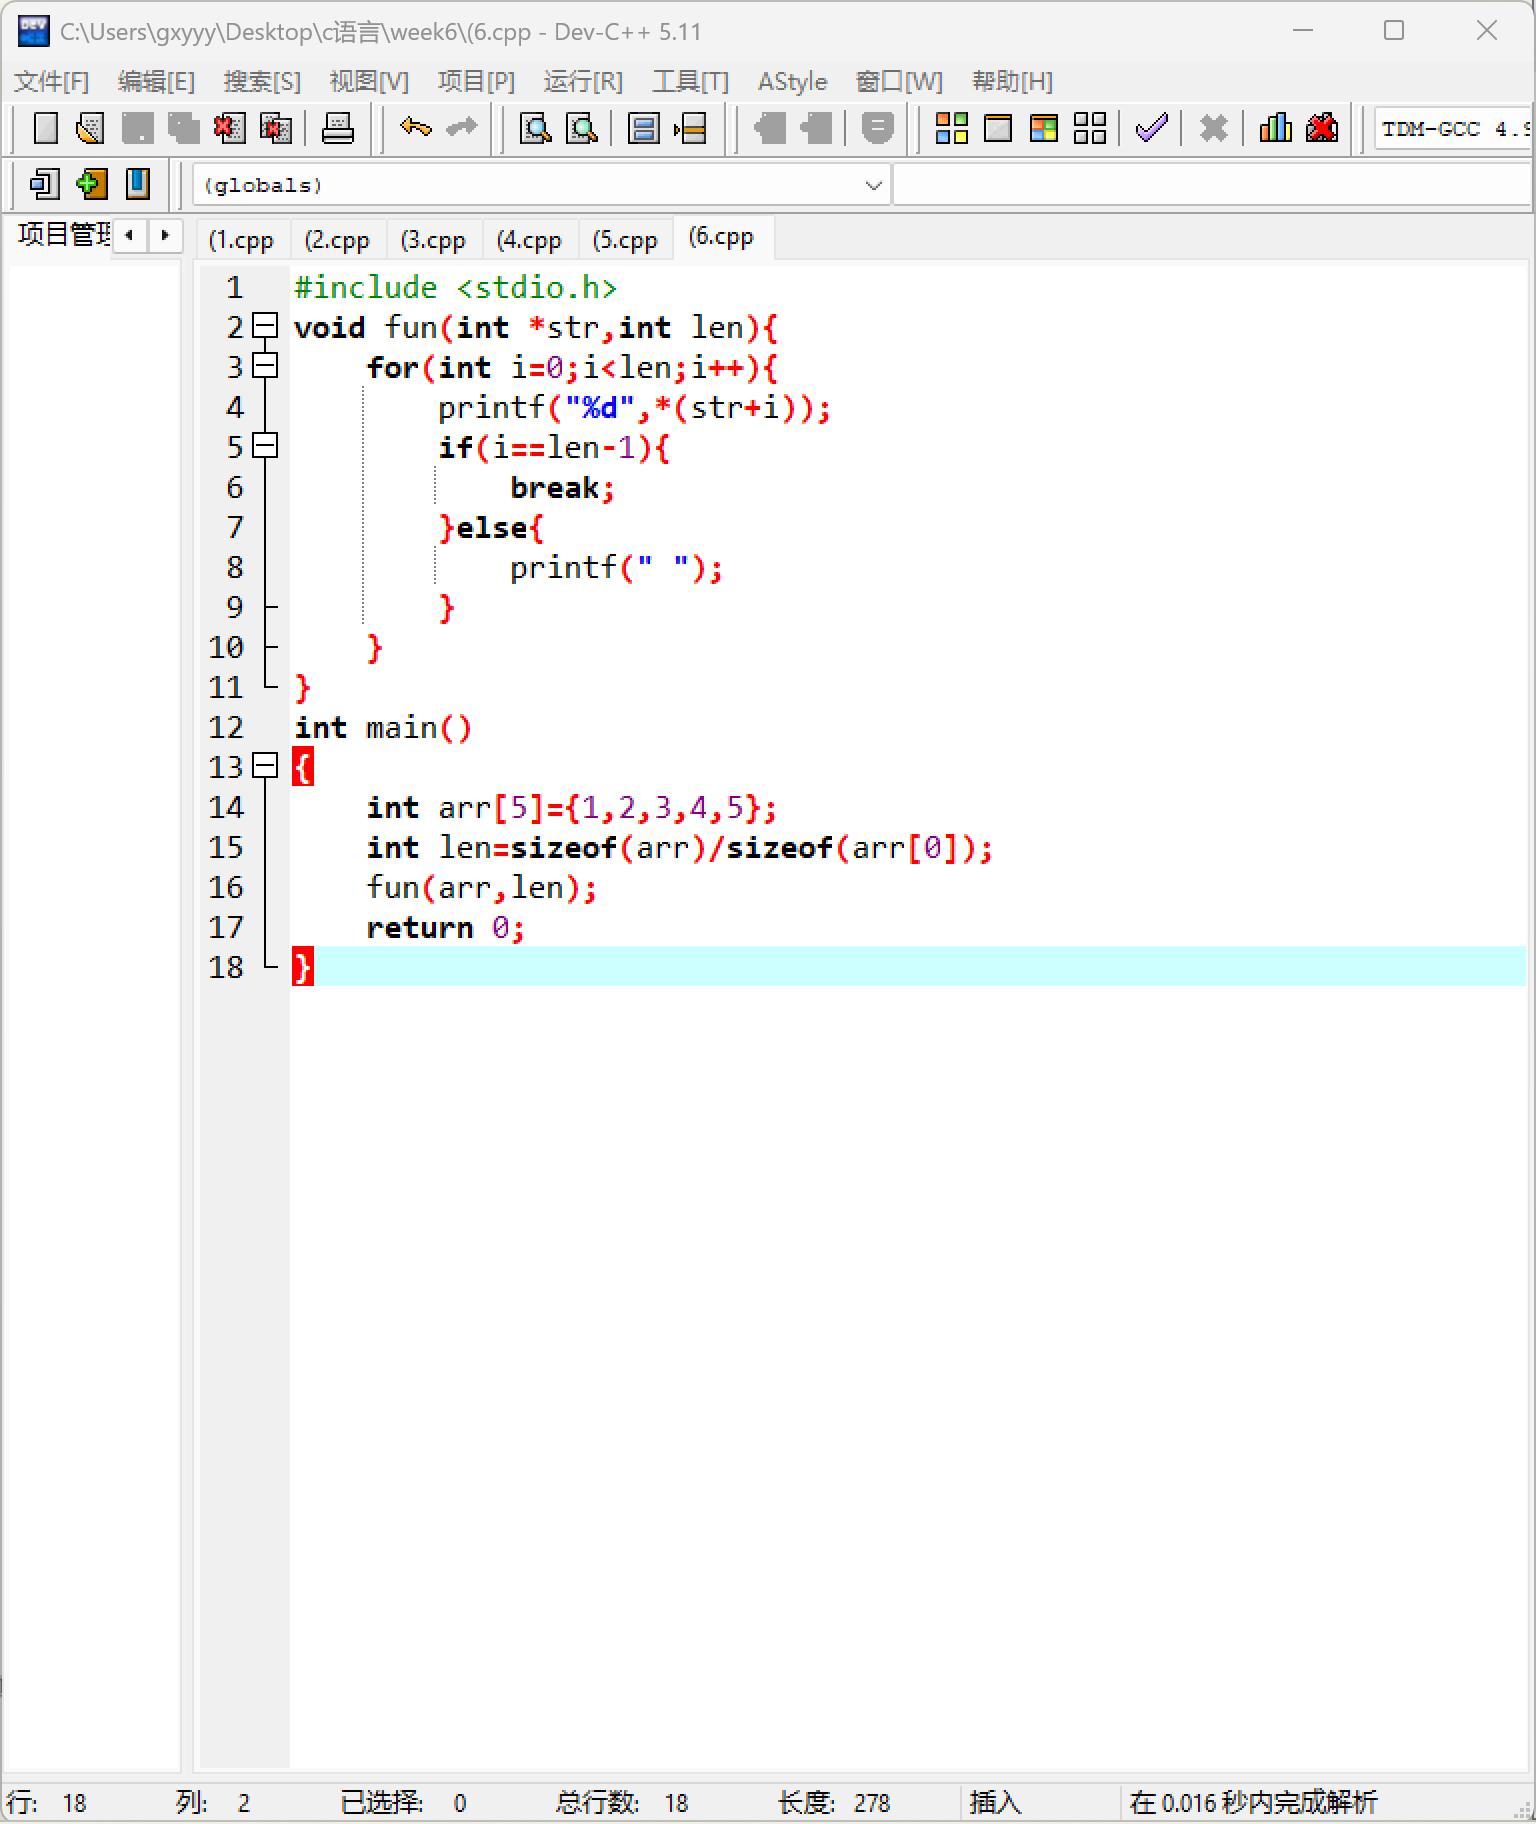Image resolution: width=1536 pixels, height=1824 pixels.
Task: Click the blue Goto bookmark icon
Action: tap(137, 184)
